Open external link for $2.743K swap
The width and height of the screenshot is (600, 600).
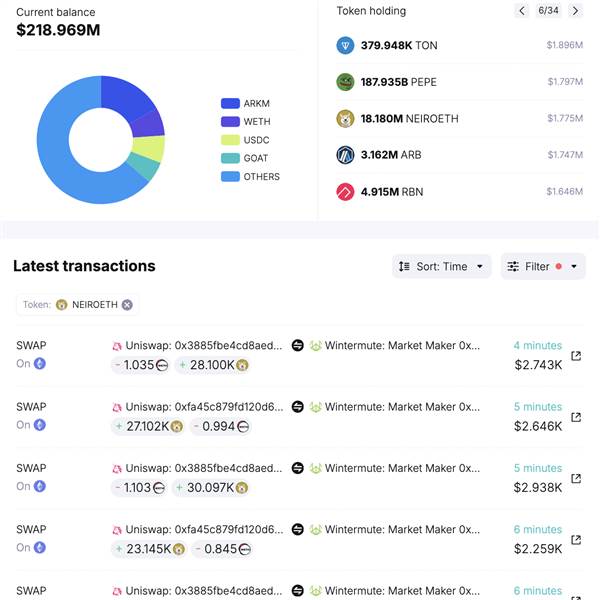tap(576, 356)
